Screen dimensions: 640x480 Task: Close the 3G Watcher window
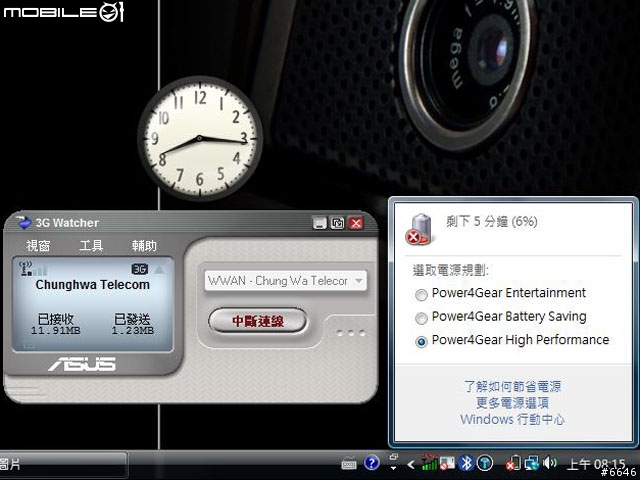(x=356, y=223)
